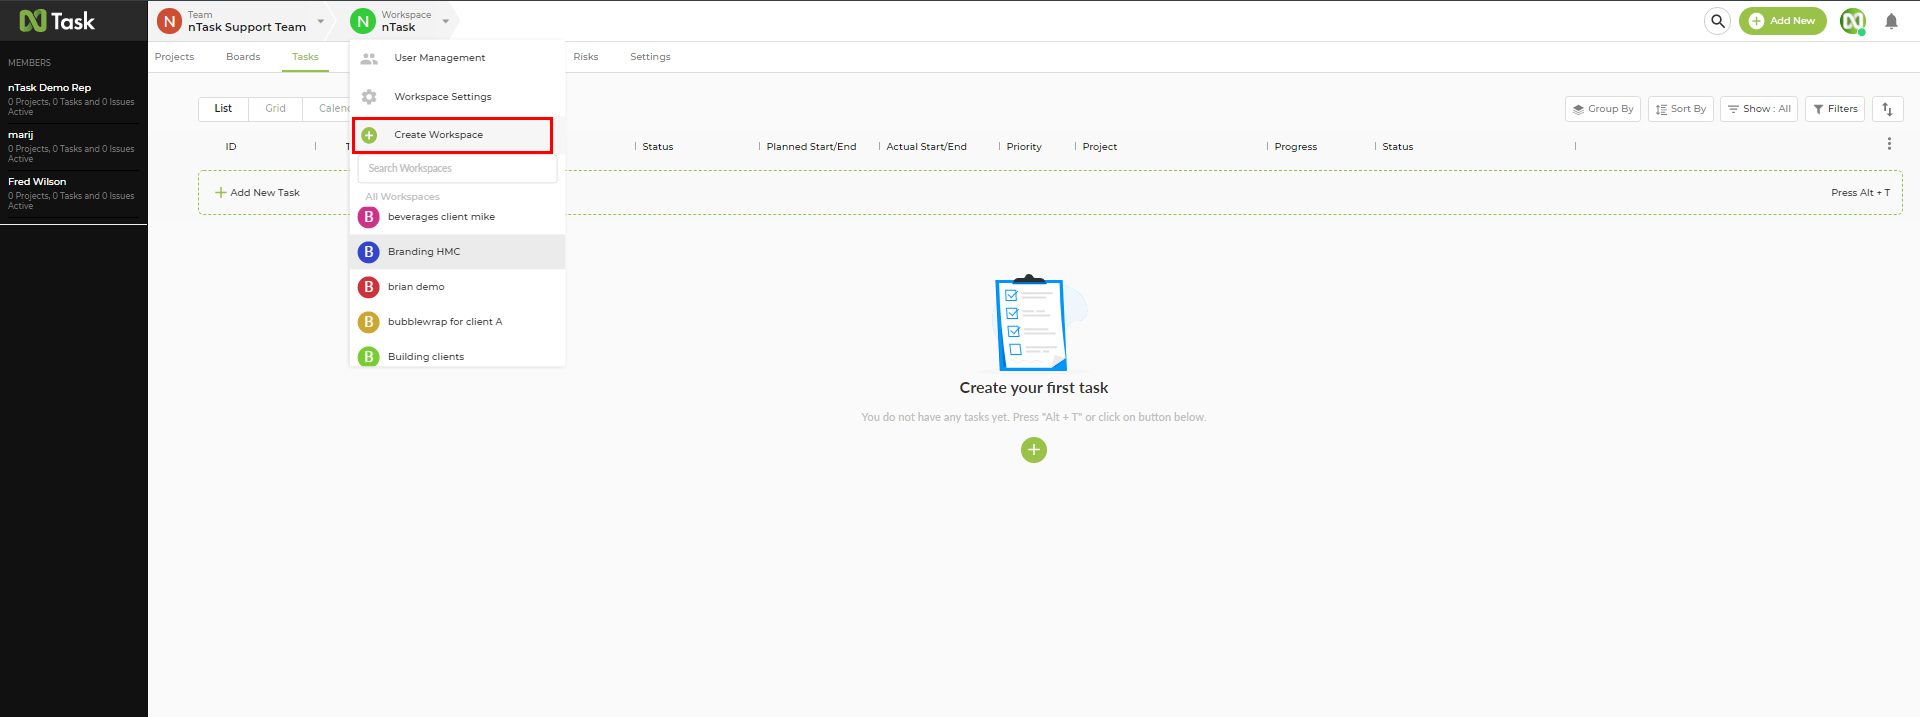
Task: Open the Group By dropdown
Action: point(1603,109)
